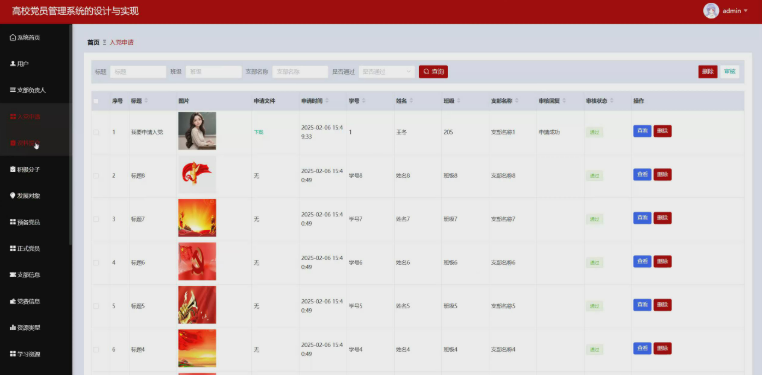
Task: Tick the checkbox for row 标题8
Action: 96,175
